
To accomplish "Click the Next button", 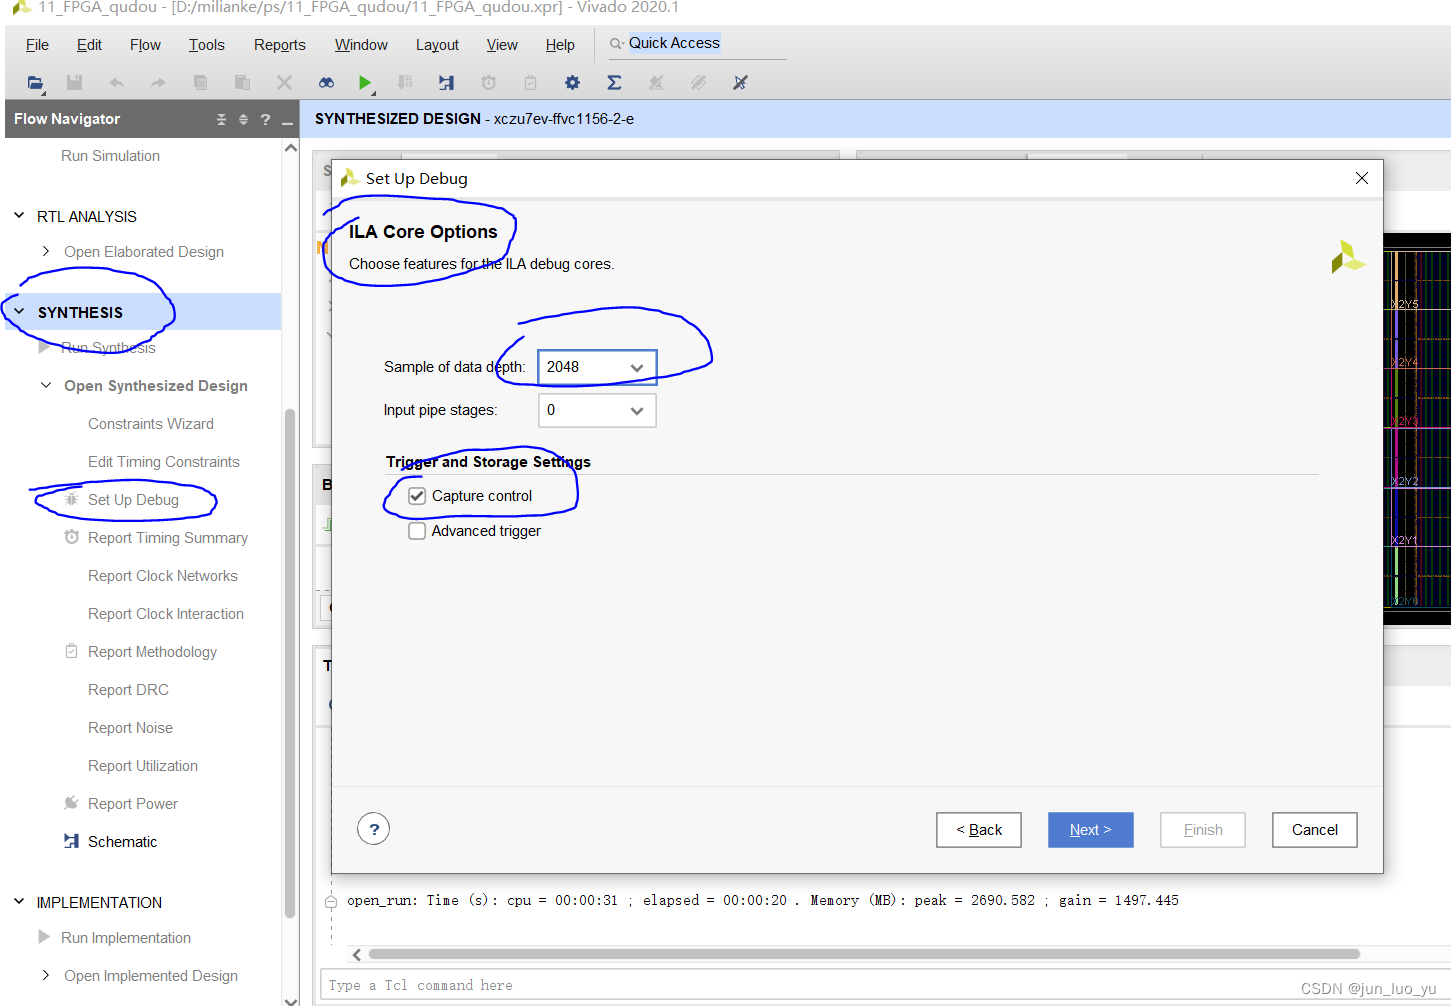I will coord(1091,830).
